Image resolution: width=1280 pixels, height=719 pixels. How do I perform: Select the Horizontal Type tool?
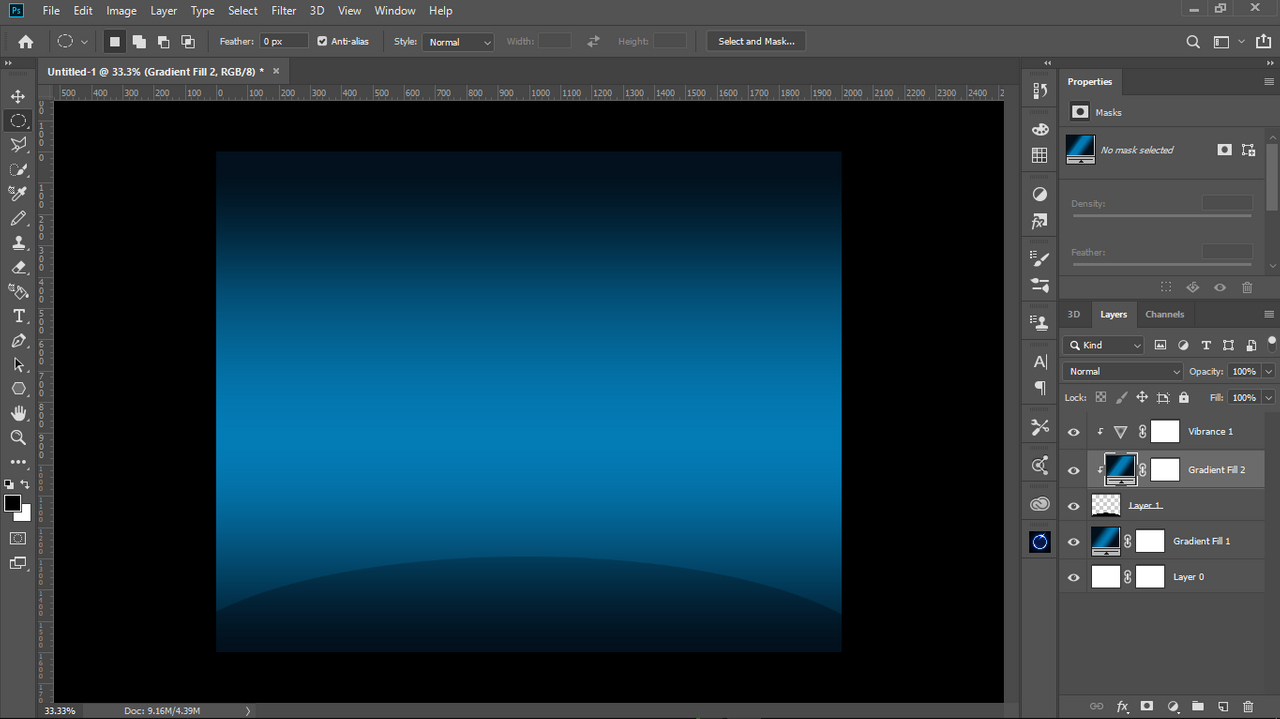pos(18,316)
